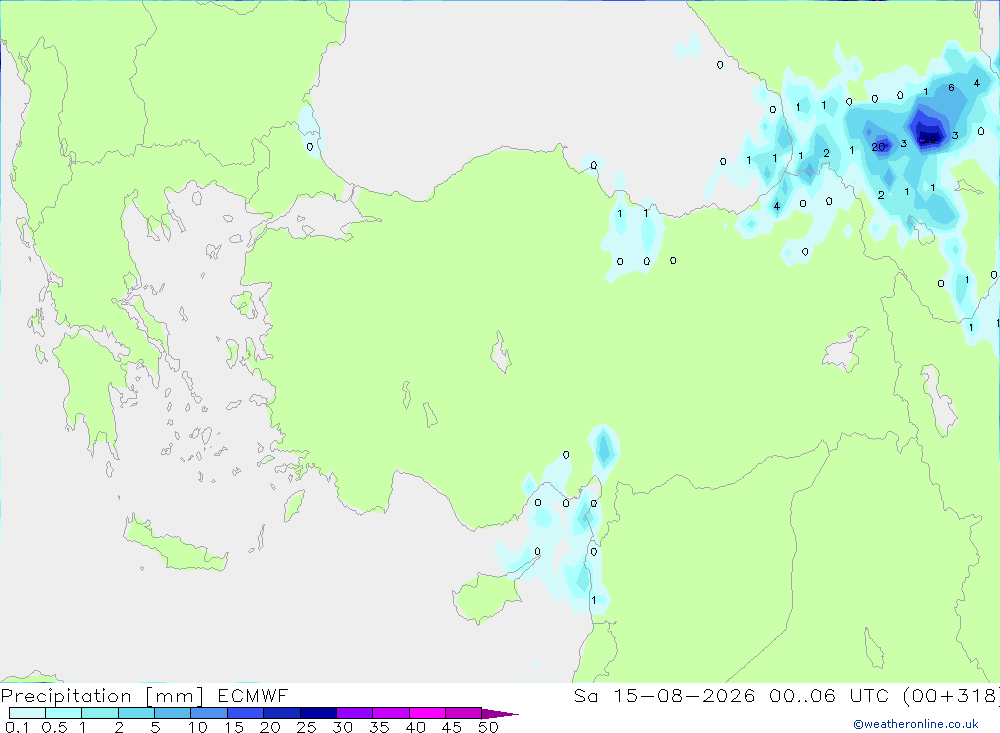Pick the 10–15 mm blue legend swatch
Viewport: 1000px width, 733px height.
coord(209,713)
